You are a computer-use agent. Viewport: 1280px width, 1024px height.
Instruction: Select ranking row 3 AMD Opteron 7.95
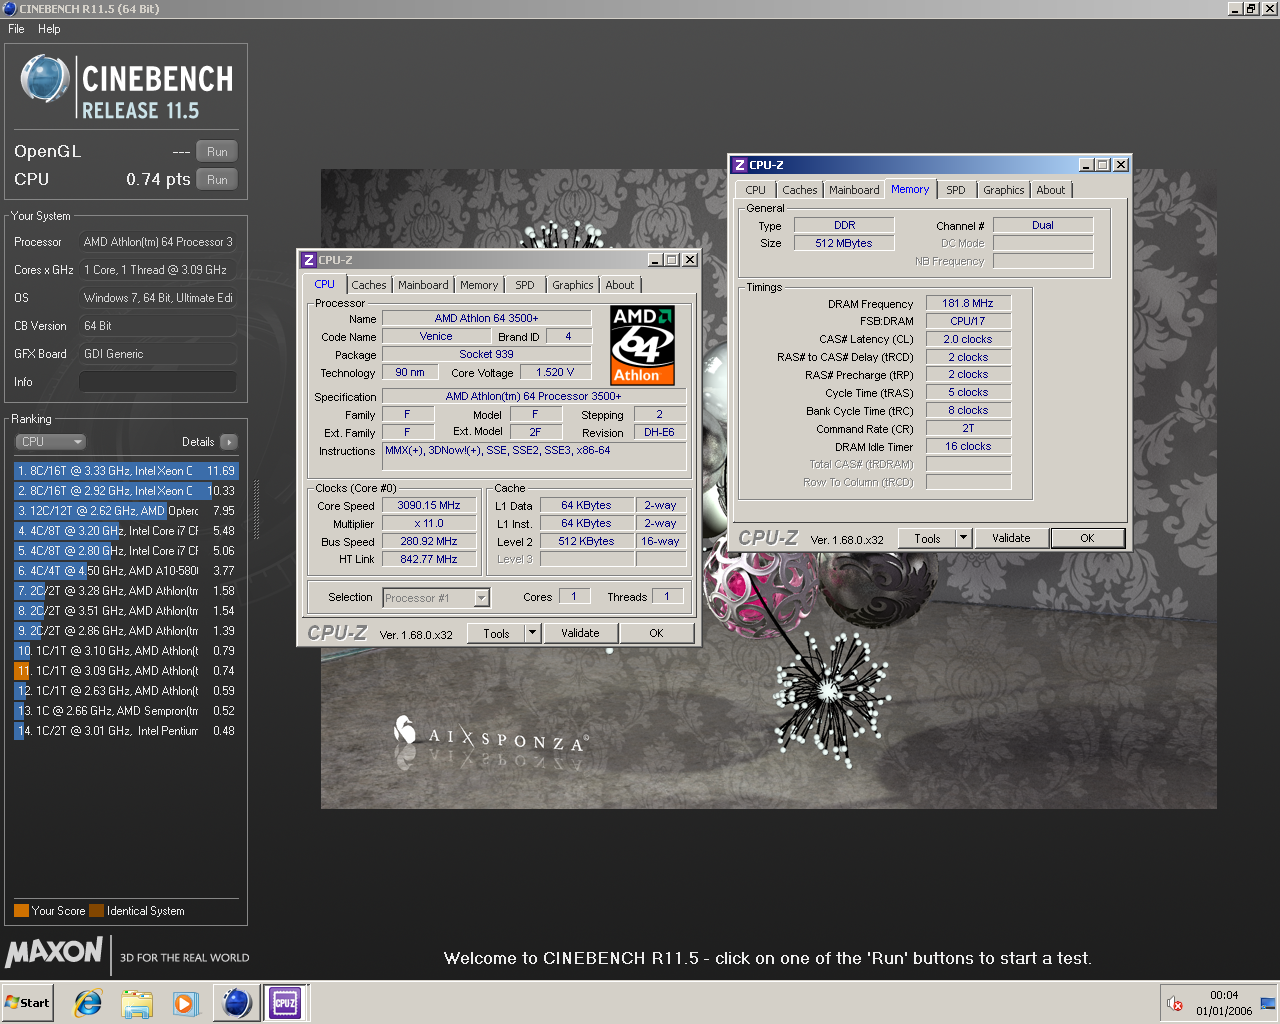pyautogui.click(x=126, y=511)
